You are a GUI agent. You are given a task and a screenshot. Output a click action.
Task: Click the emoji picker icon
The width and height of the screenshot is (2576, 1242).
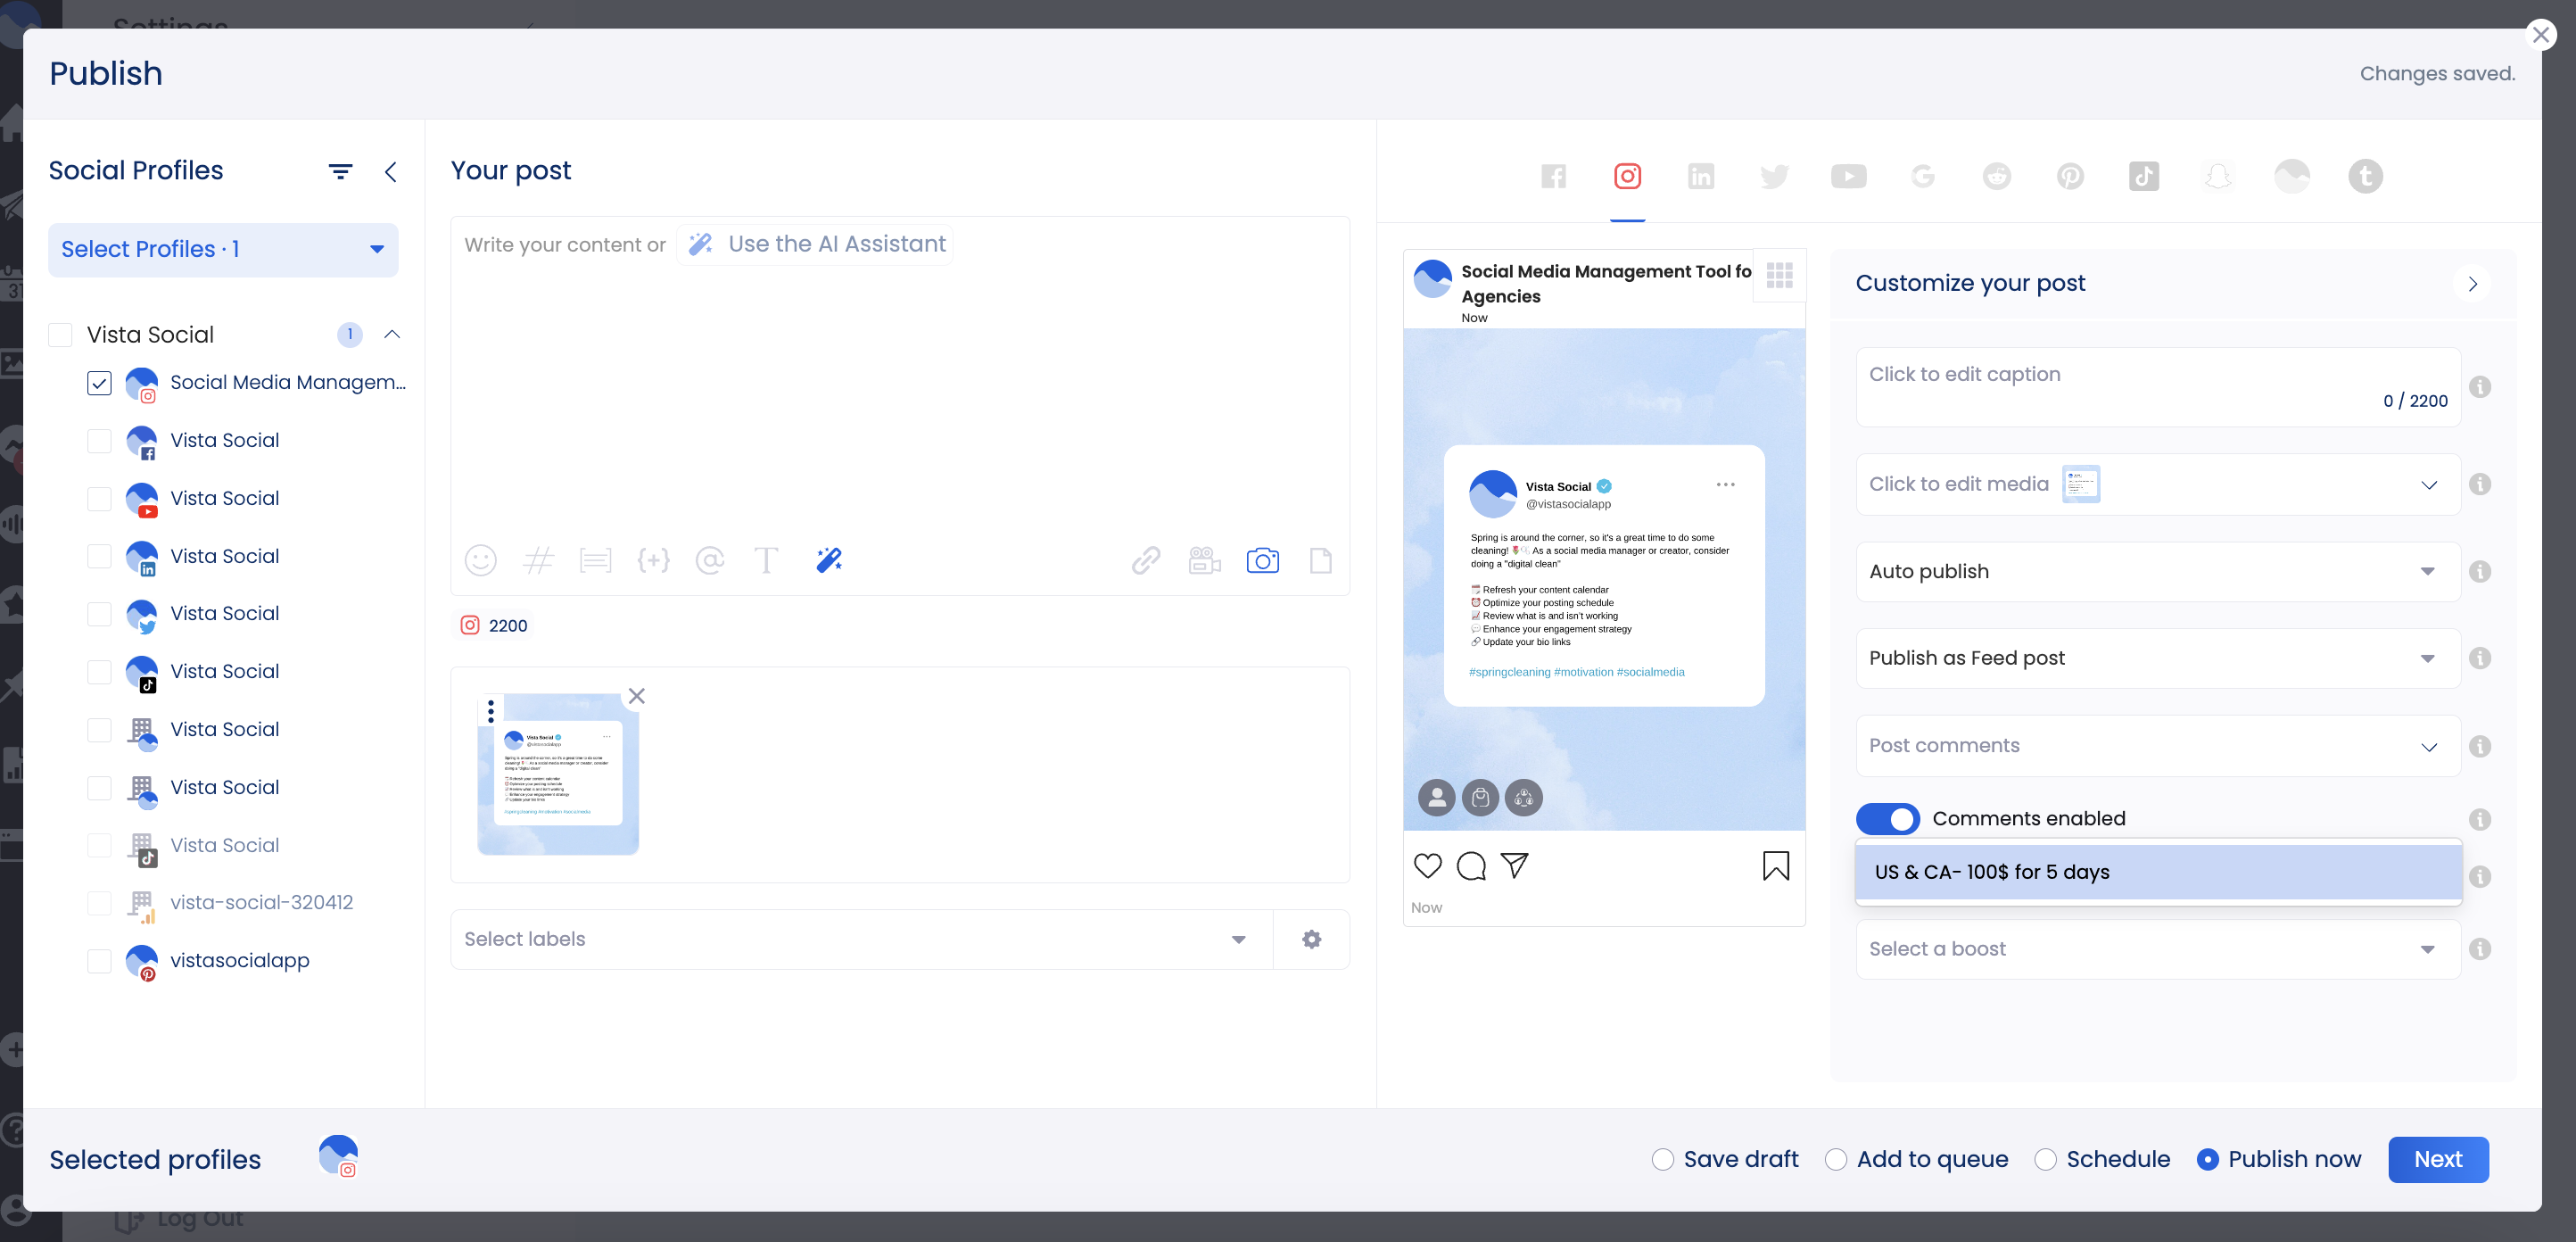(x=480, y=560)
